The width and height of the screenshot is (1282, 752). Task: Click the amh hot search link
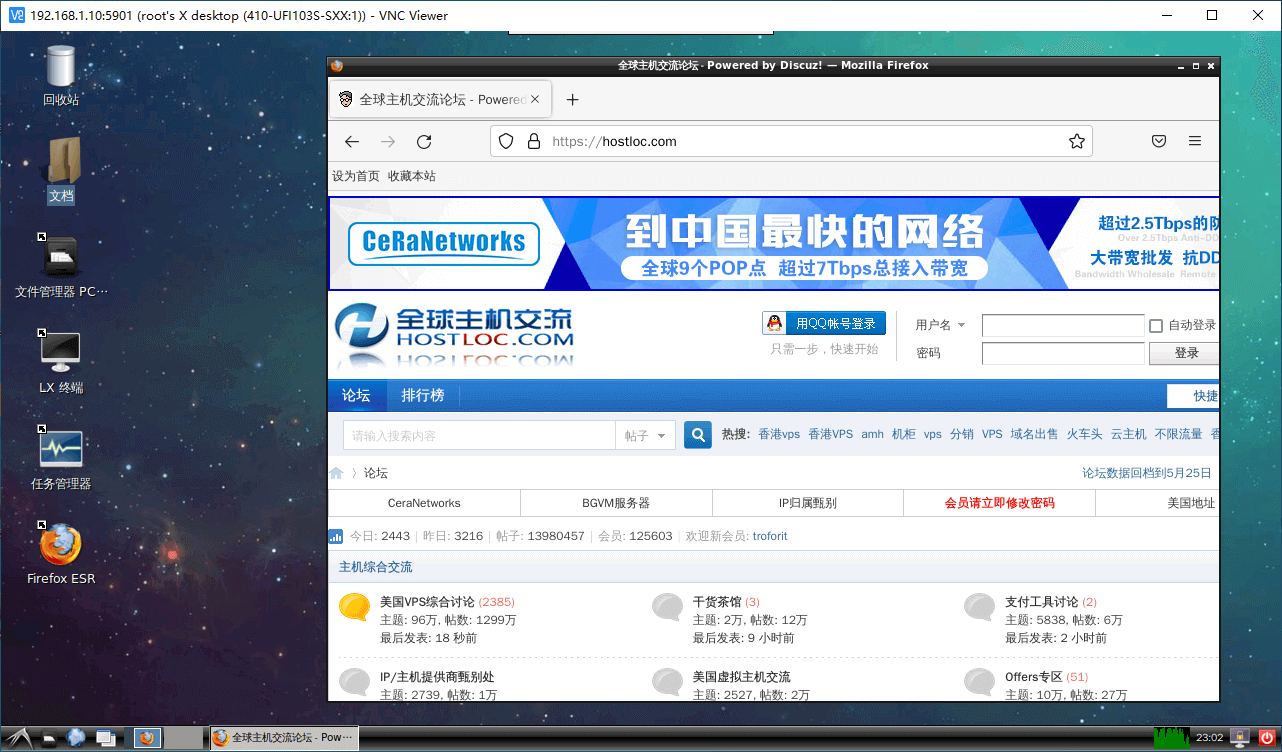[872, 435]
